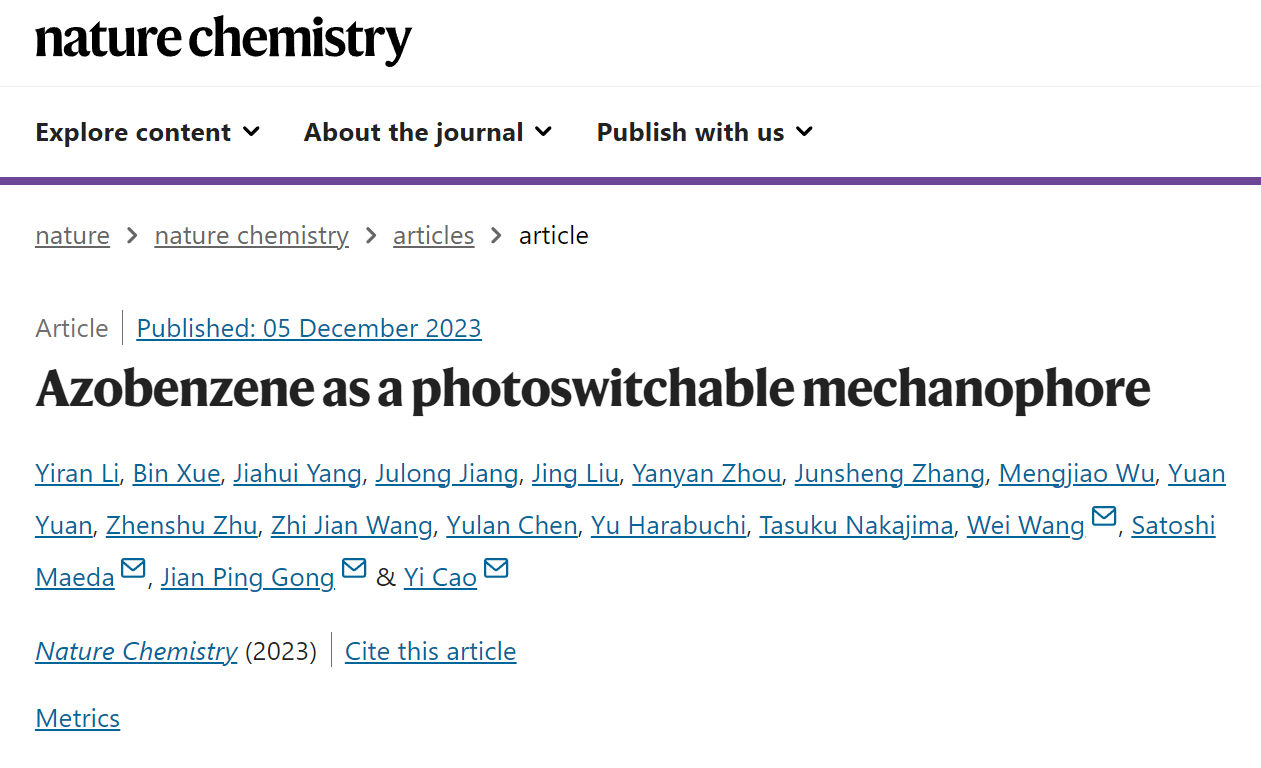
Task: Click the envelope icon next to Yi Cao
Action: pyautogui.click(x=496, y=569)
